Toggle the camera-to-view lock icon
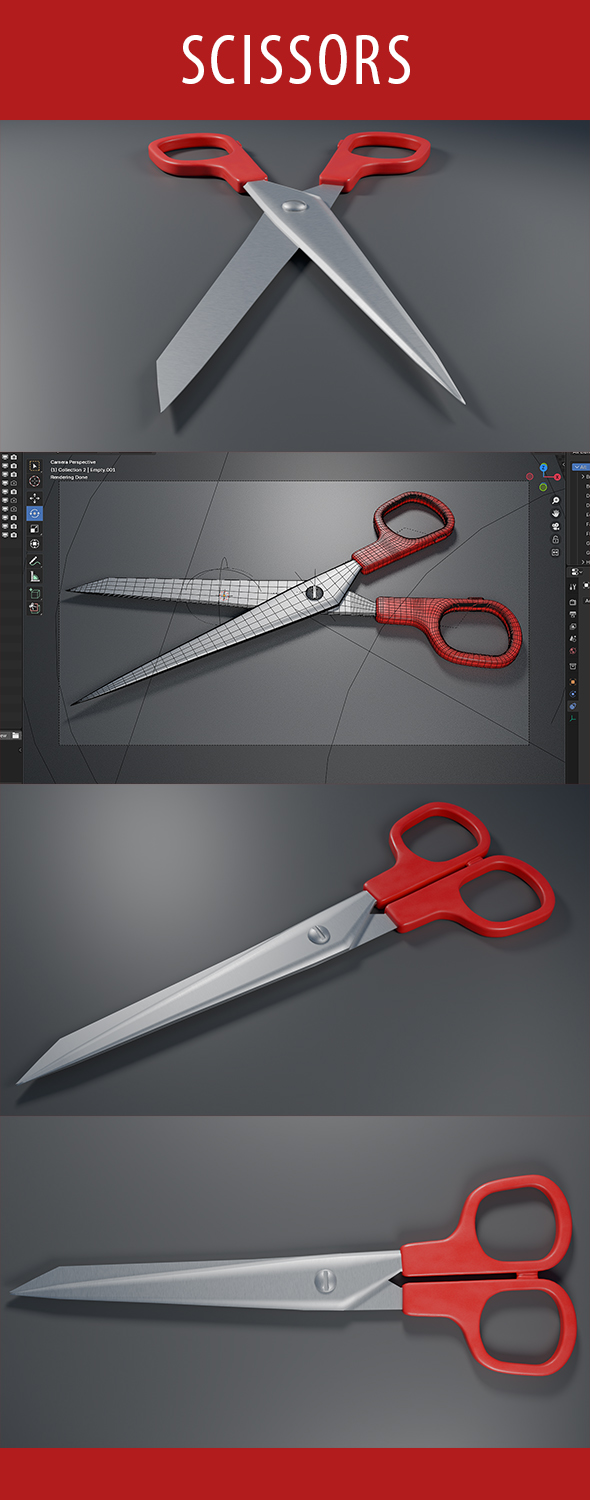This screenshot has height=1500, width=590. 555,540
